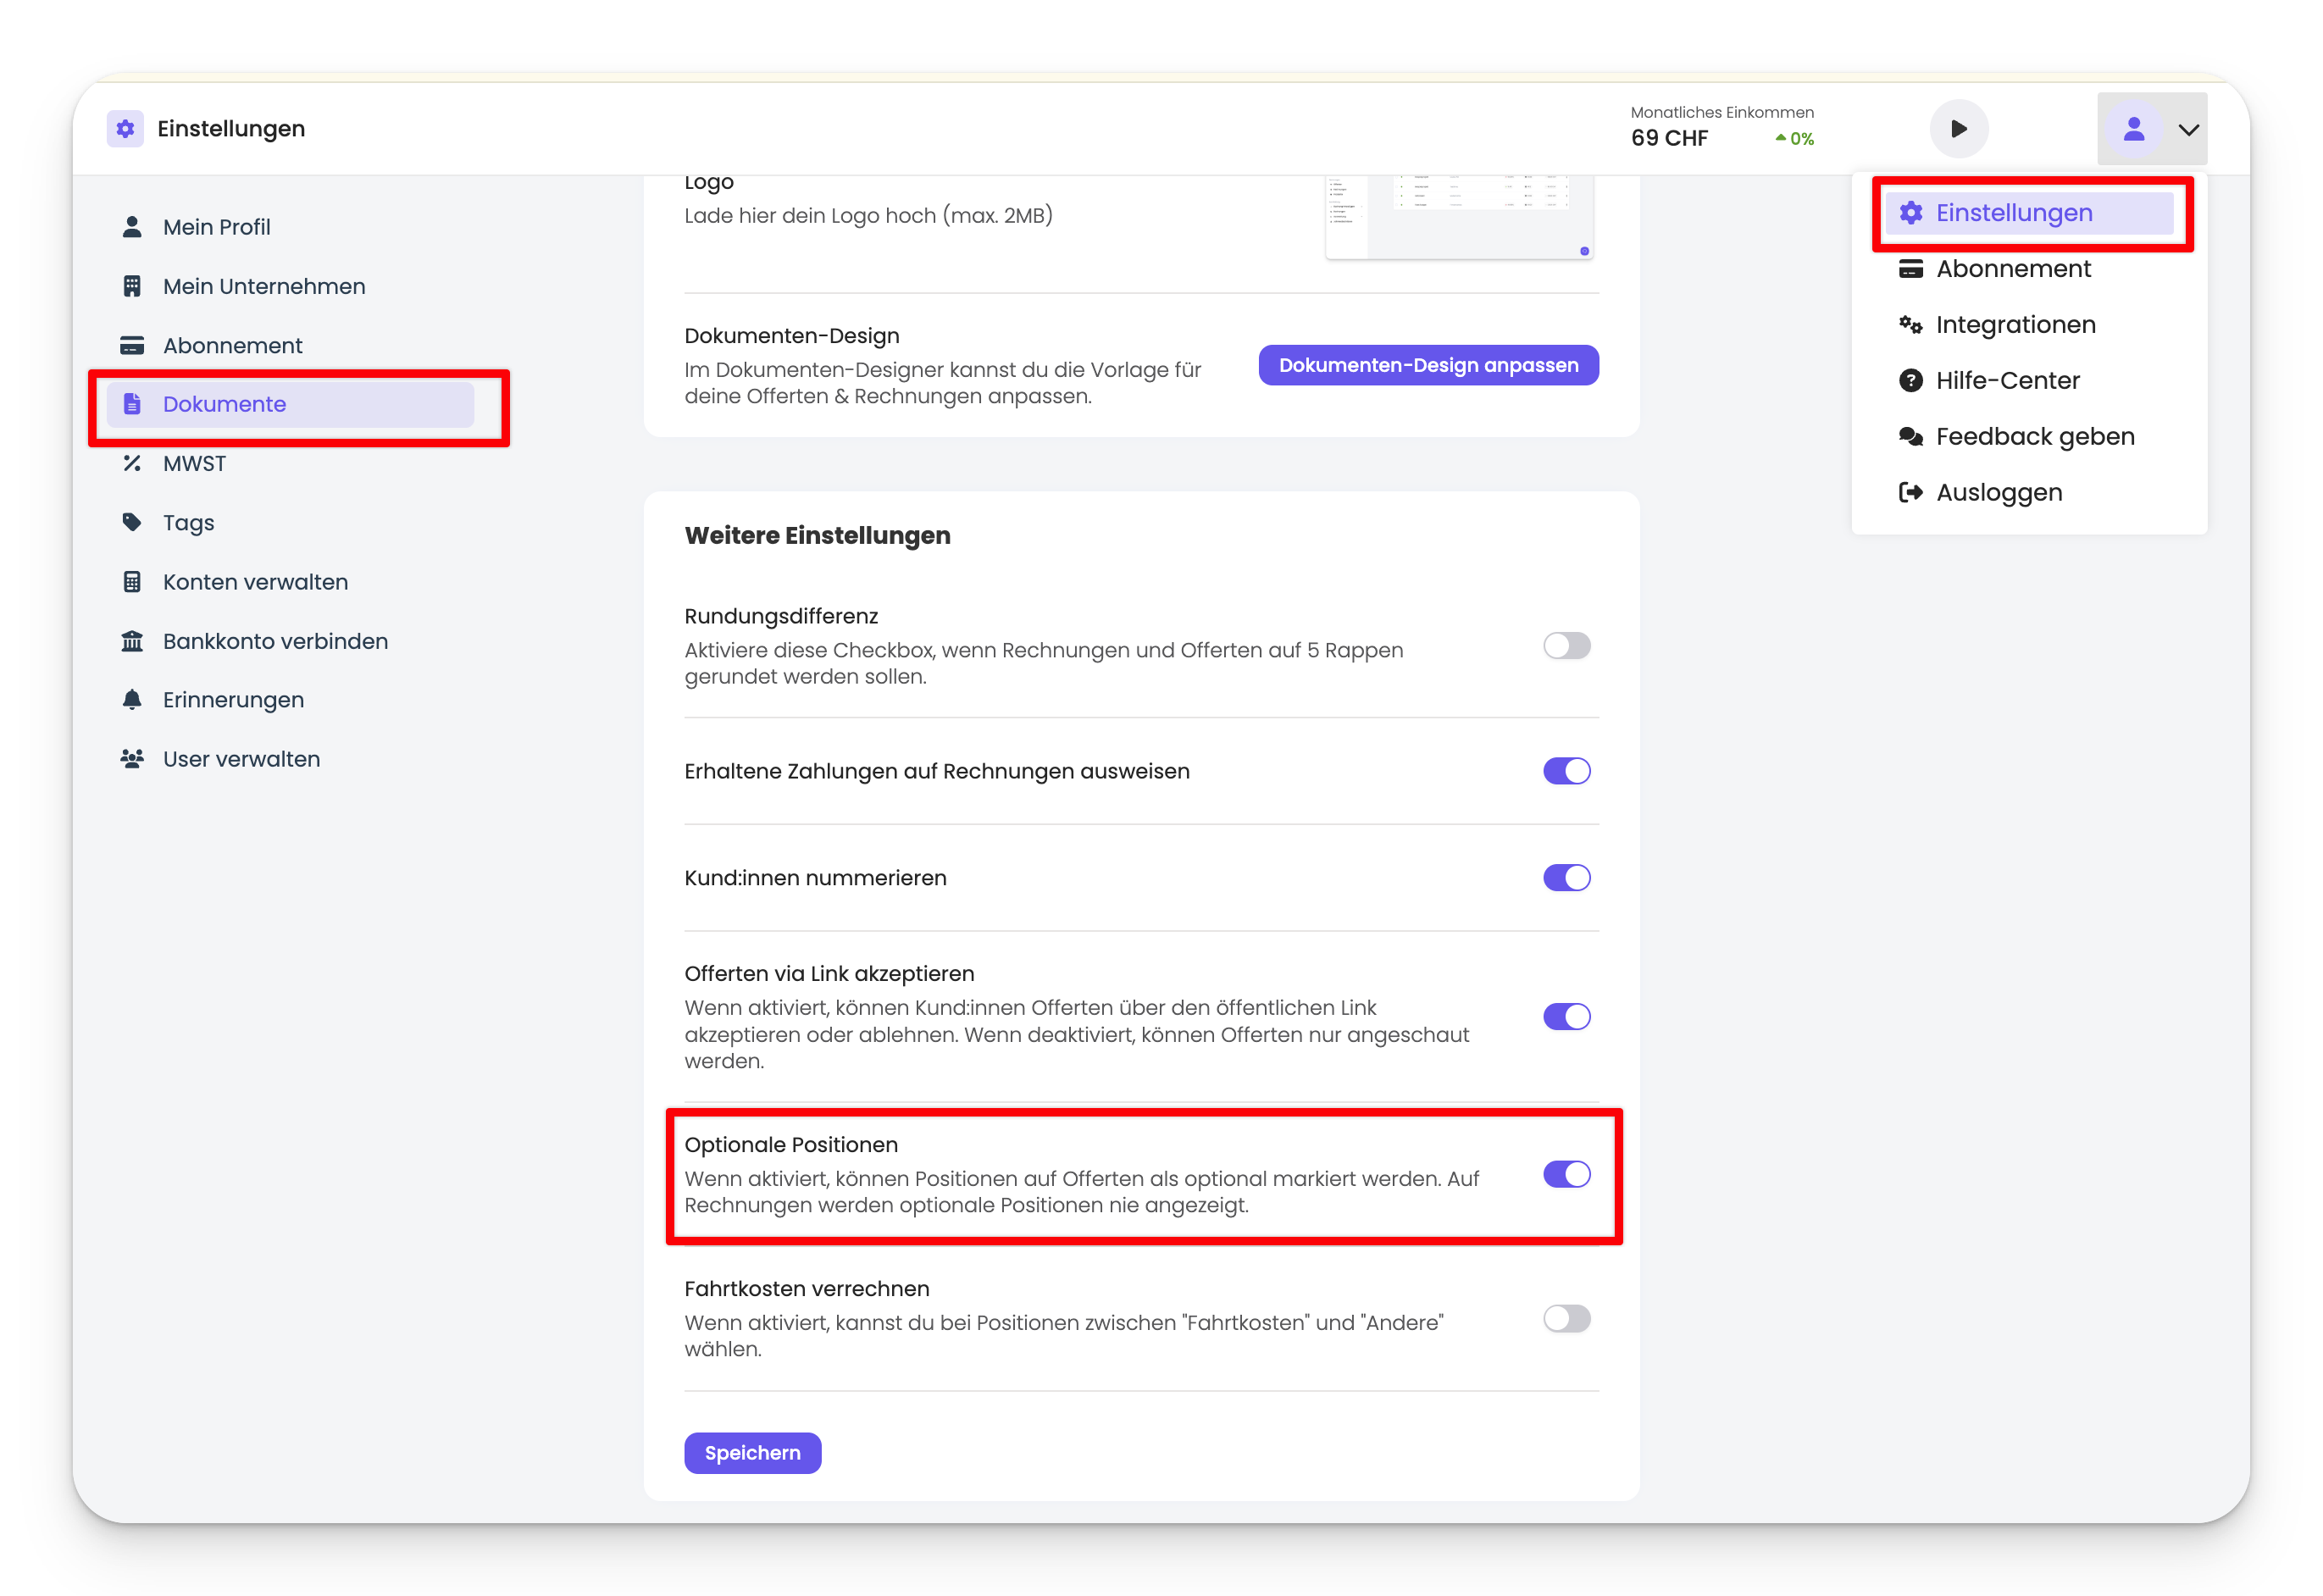The image size is (2323, 1596).
Task: Enable the Rundungsdifferenz toggle
Action: click(x=1566, y=646)
